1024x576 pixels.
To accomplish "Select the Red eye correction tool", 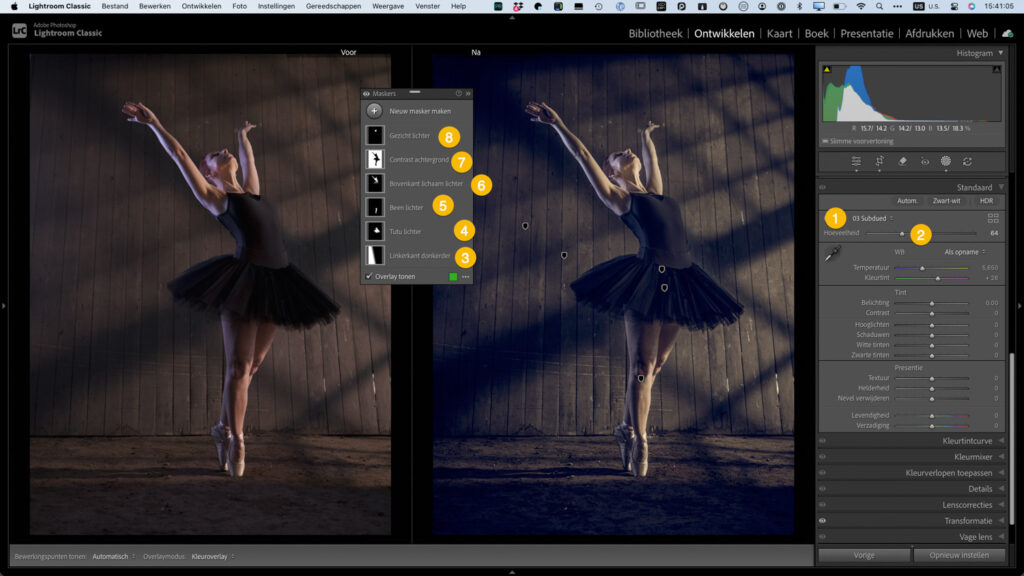I will 925,161.
